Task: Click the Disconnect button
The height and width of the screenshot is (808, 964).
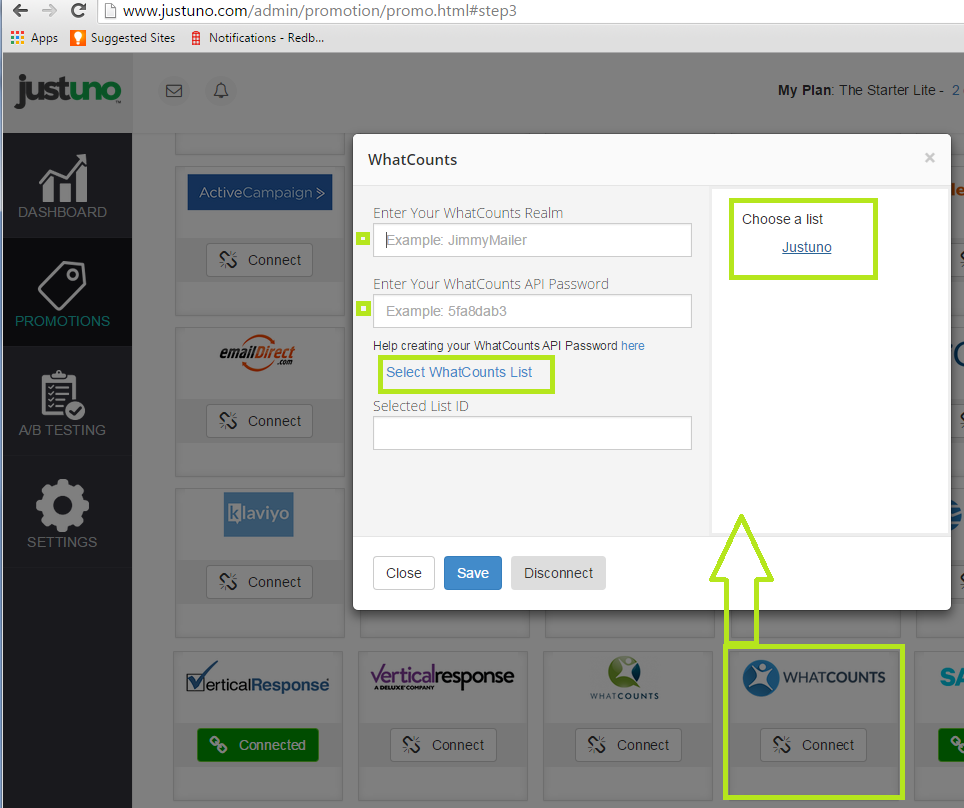Action: [x=558, y=573]
